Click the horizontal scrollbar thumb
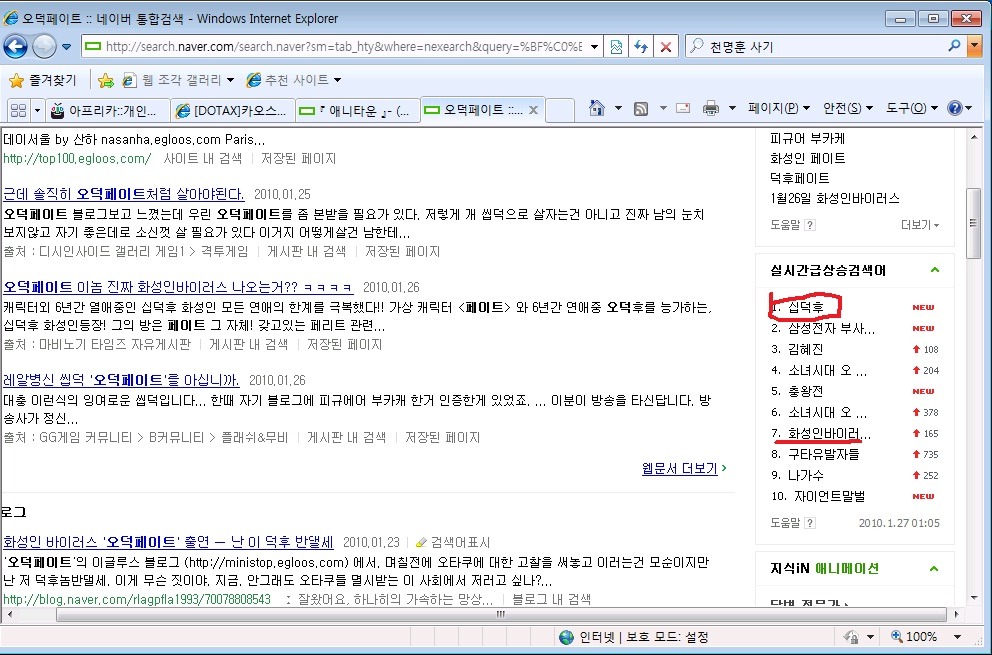992x655 pixels. pos(501,614)
